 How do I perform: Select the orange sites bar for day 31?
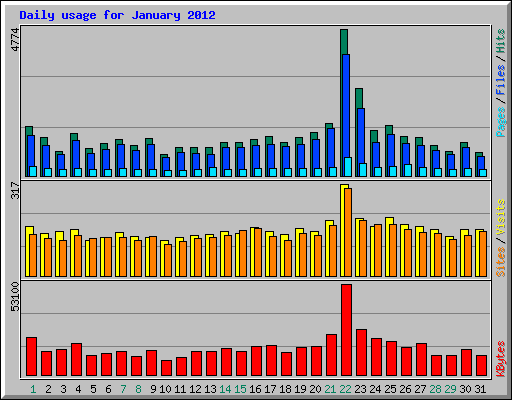click(x=483, y=254)
